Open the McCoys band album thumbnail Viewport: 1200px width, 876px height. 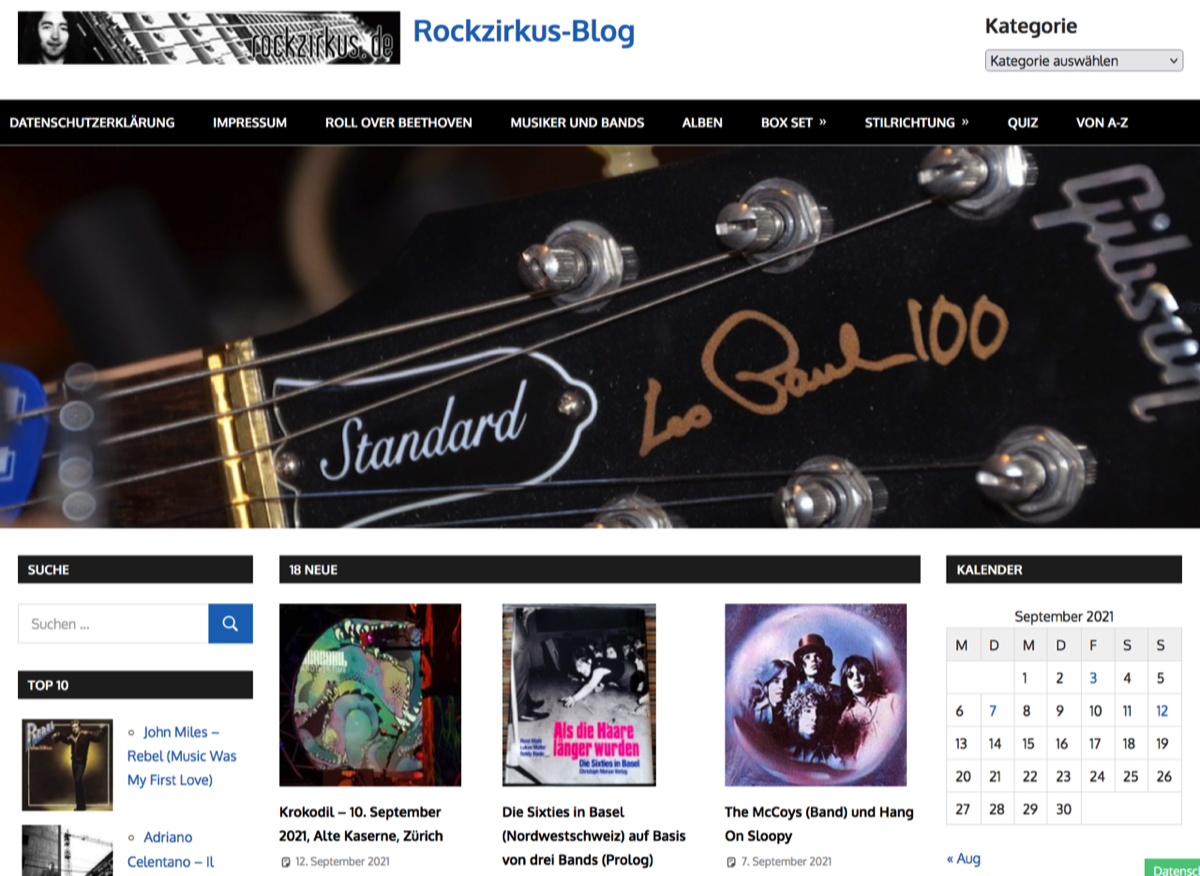tap(816, 695)
